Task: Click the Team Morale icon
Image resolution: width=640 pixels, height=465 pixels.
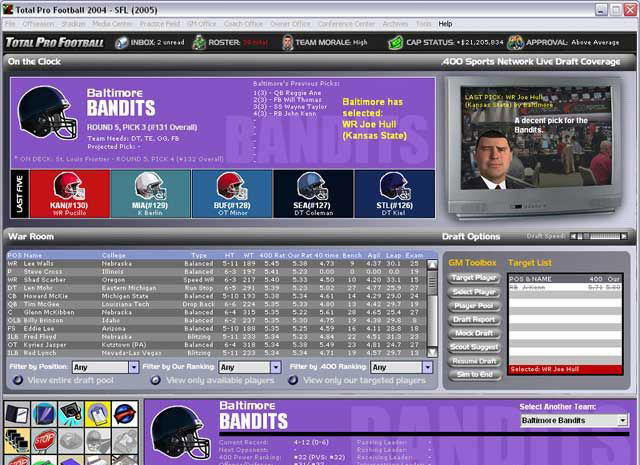Action: 288,43
